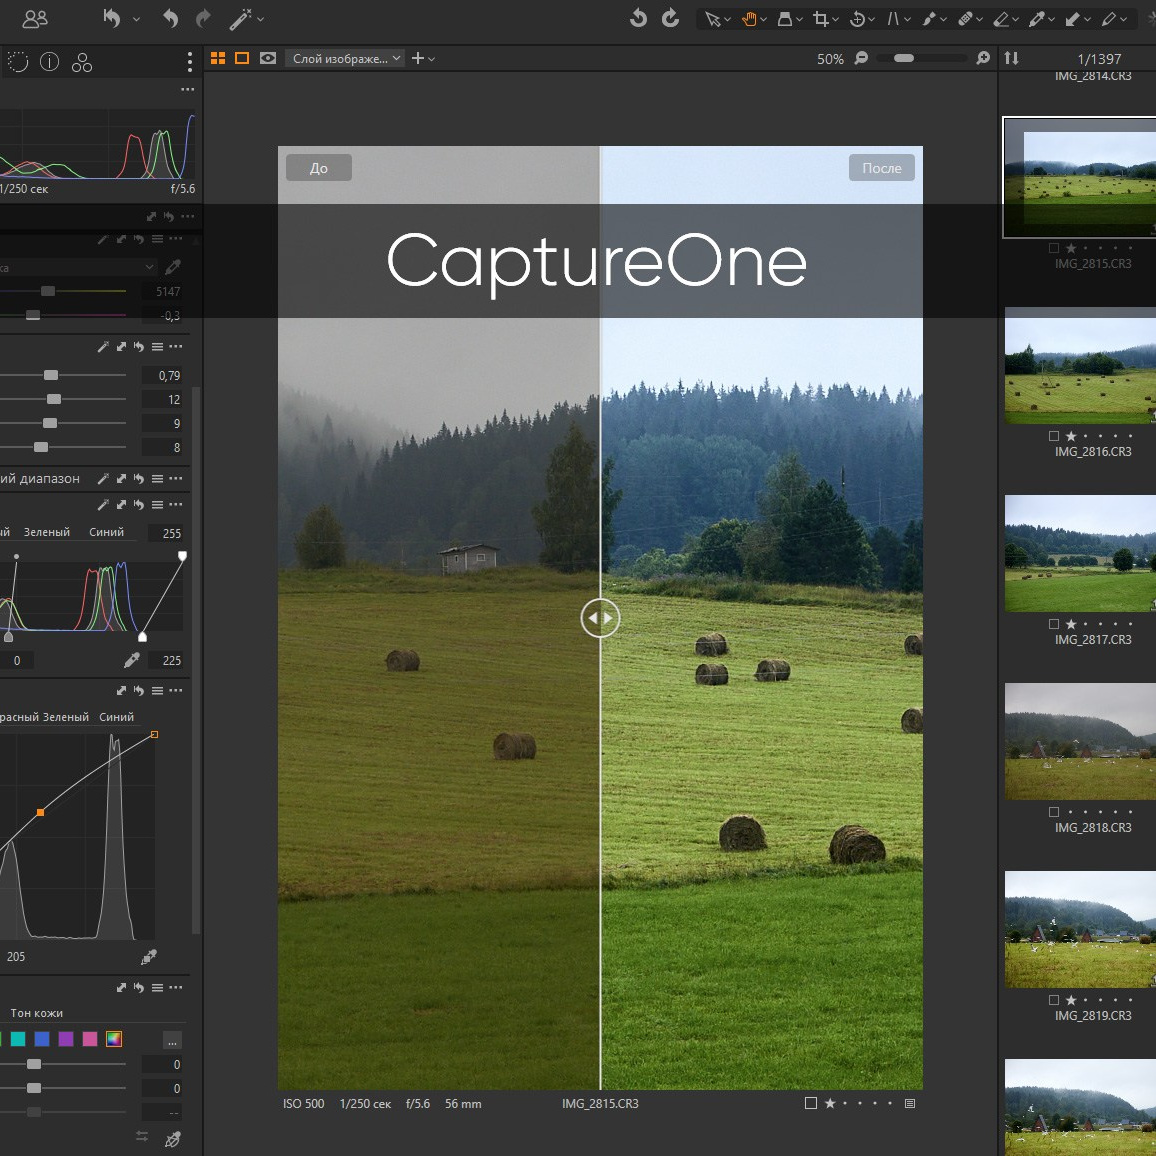Toggle the eye proofing view icon
The width and height of the screenshot is (1156, 1156).
point(268,58)
